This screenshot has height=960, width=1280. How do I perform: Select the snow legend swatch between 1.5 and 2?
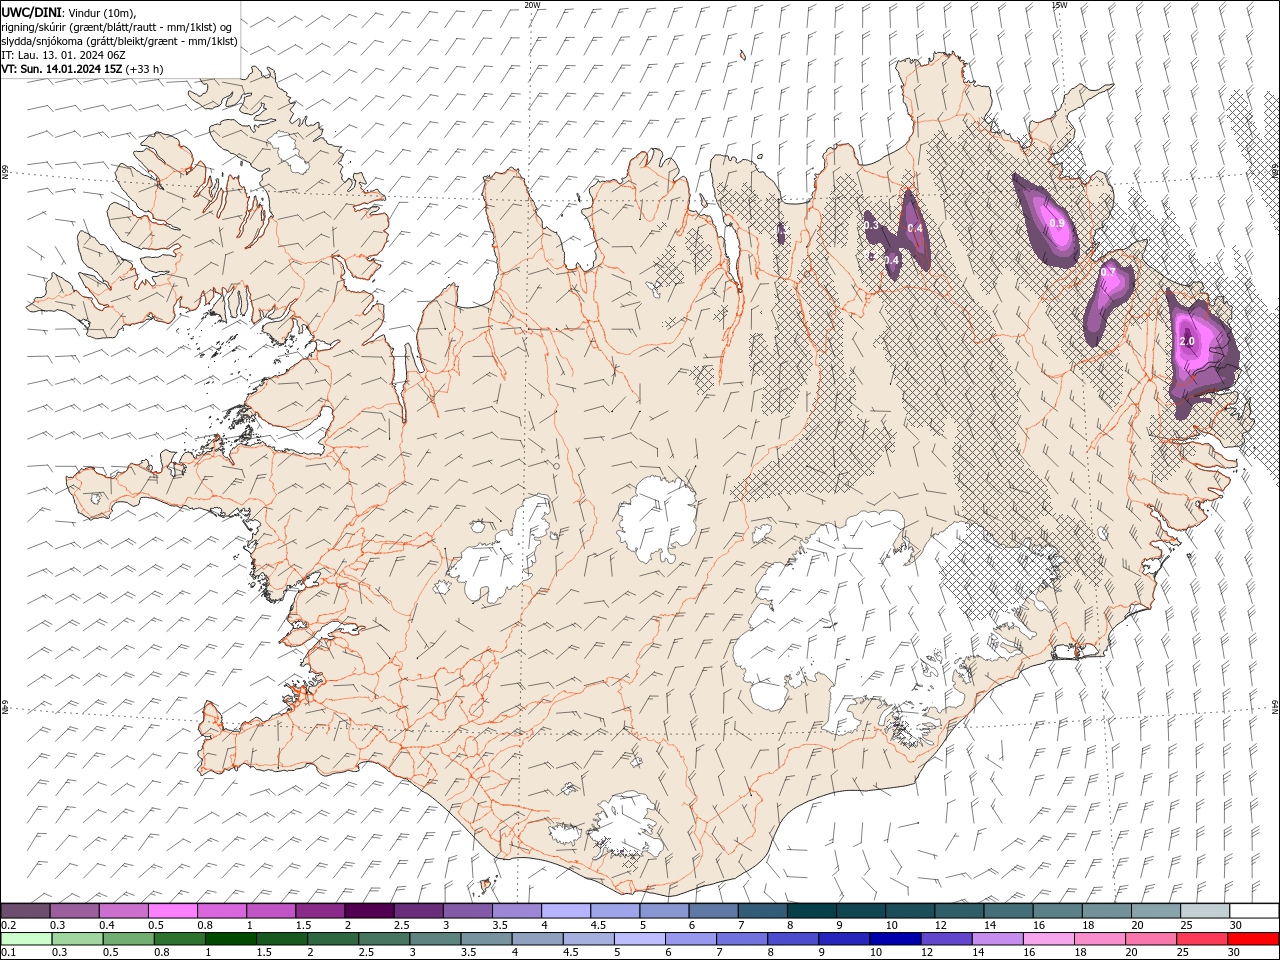pos(320,911)
